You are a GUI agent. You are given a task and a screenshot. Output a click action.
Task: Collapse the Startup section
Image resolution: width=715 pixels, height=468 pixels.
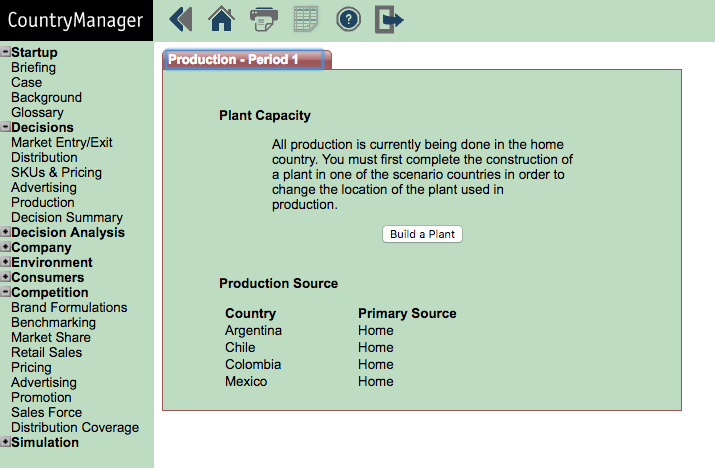click(5, 52)
